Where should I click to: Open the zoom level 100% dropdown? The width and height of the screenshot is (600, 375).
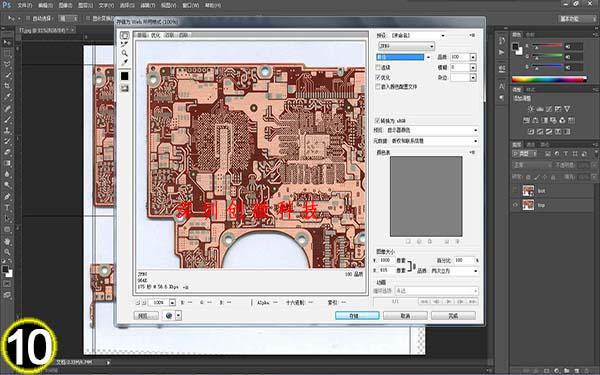[x=172, y=302]
